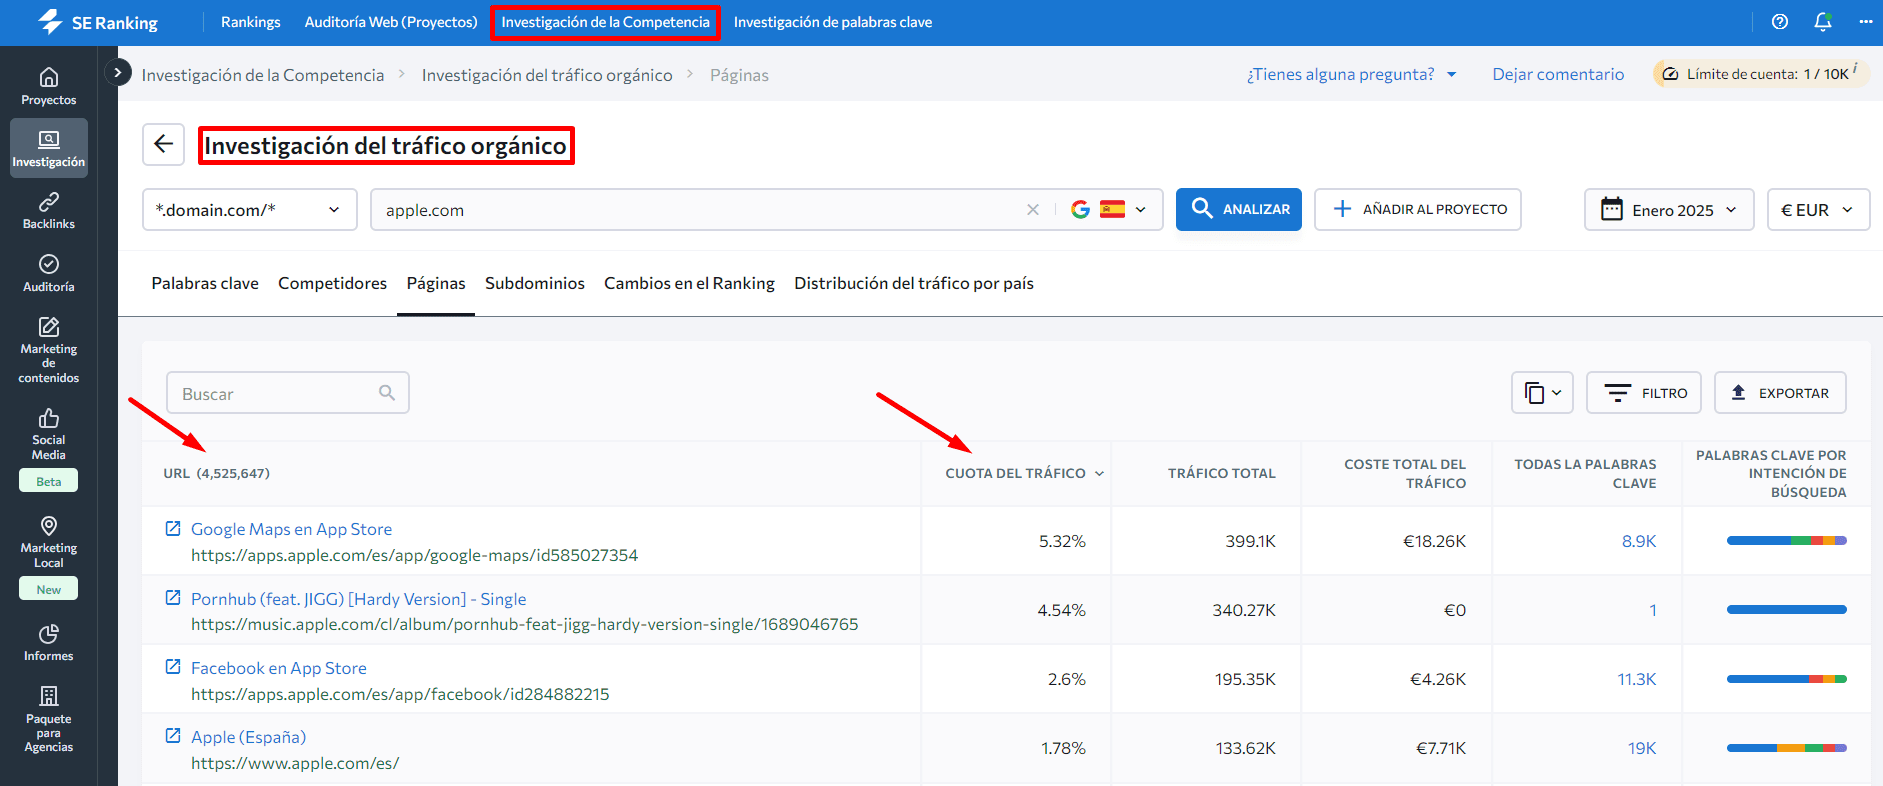Screen dimensions: 1883x786
Task: Open Facebook en App Store link
Action: coord(279,668)
